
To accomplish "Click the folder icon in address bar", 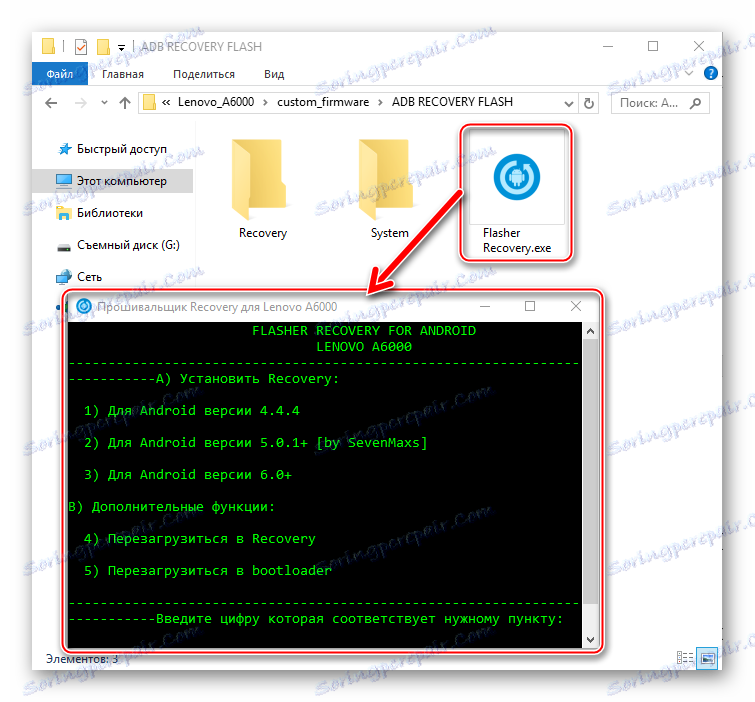I will click(150, 103).
